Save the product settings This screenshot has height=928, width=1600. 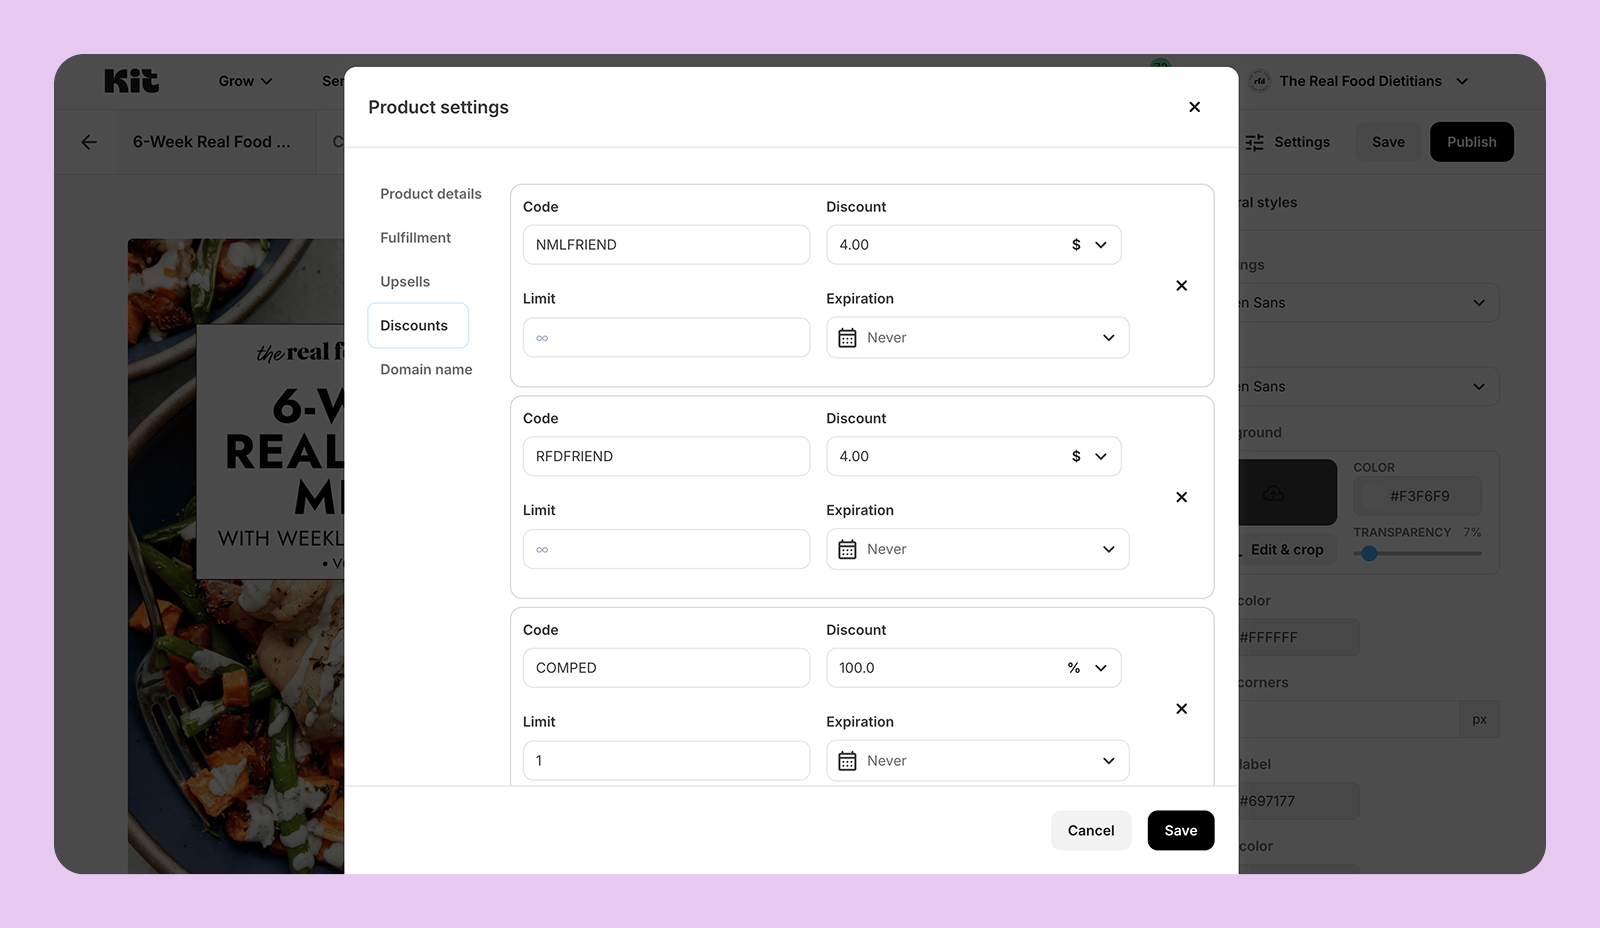[1180, 831]
